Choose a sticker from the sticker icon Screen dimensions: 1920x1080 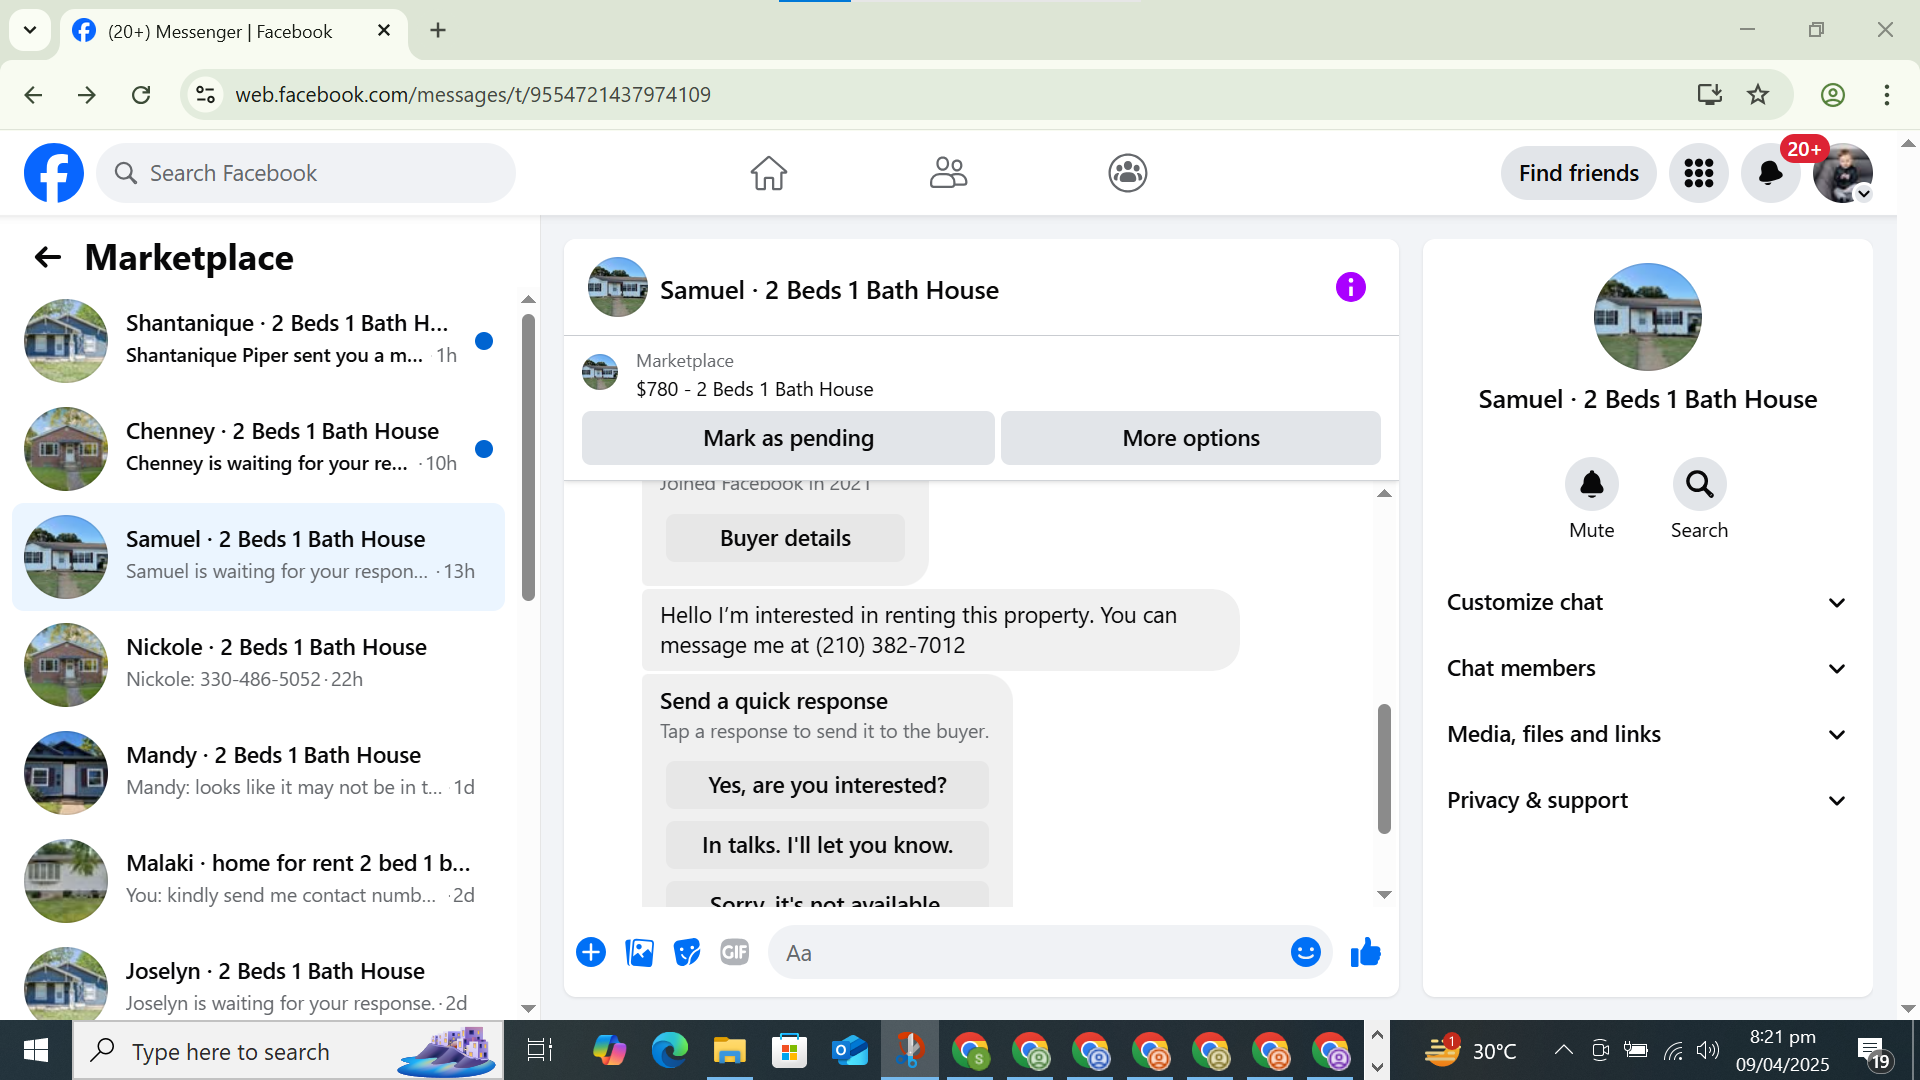[687, 952]
